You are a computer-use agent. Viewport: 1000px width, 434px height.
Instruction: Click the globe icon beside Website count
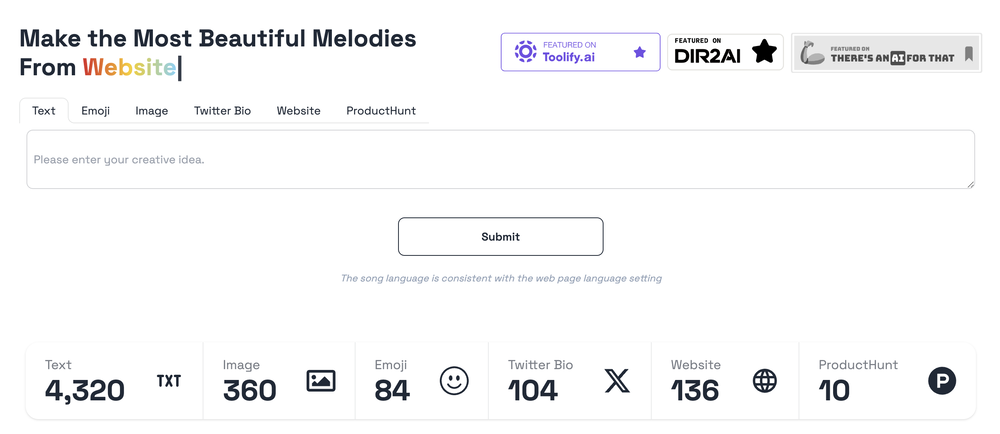click(765, 381)
